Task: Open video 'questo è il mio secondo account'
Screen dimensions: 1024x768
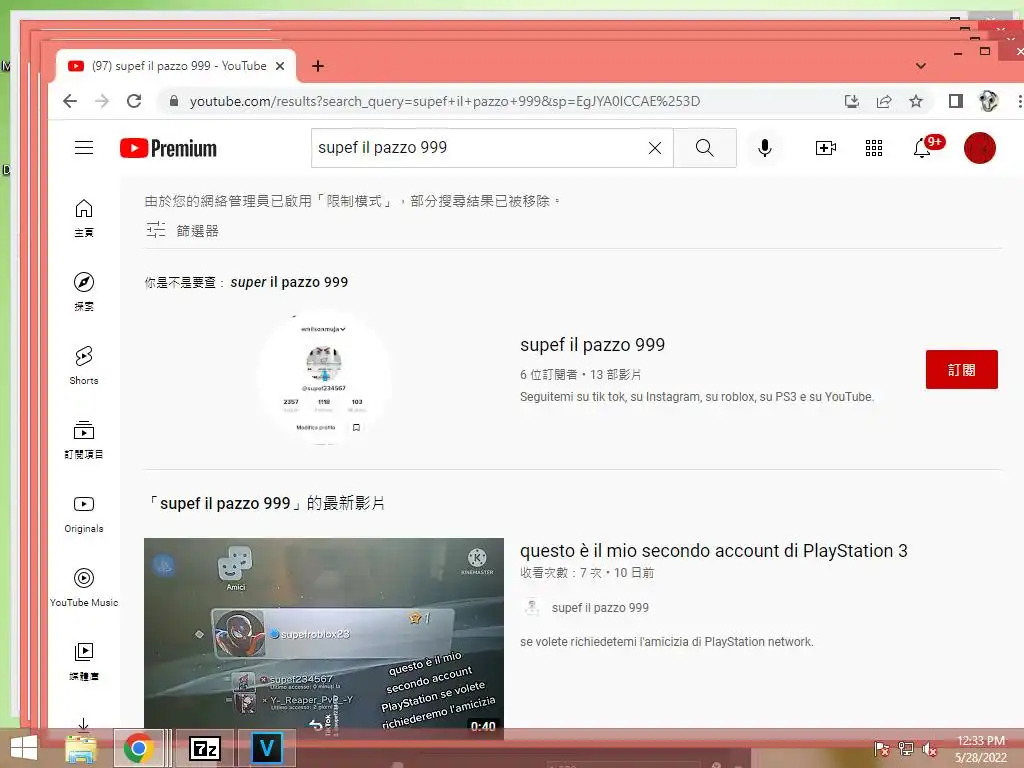Action: (x=713, y=551)
